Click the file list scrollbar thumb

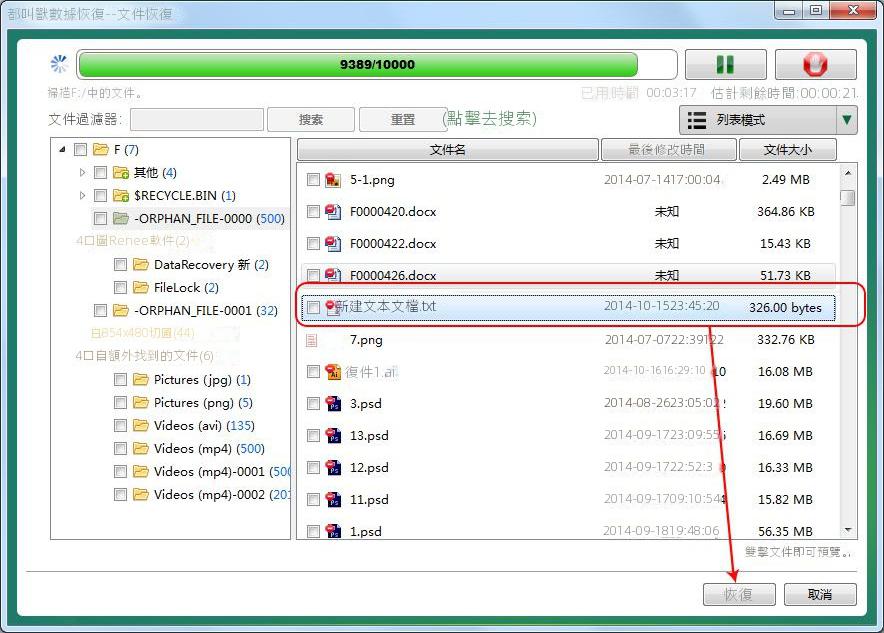click(x=848, y=198)
